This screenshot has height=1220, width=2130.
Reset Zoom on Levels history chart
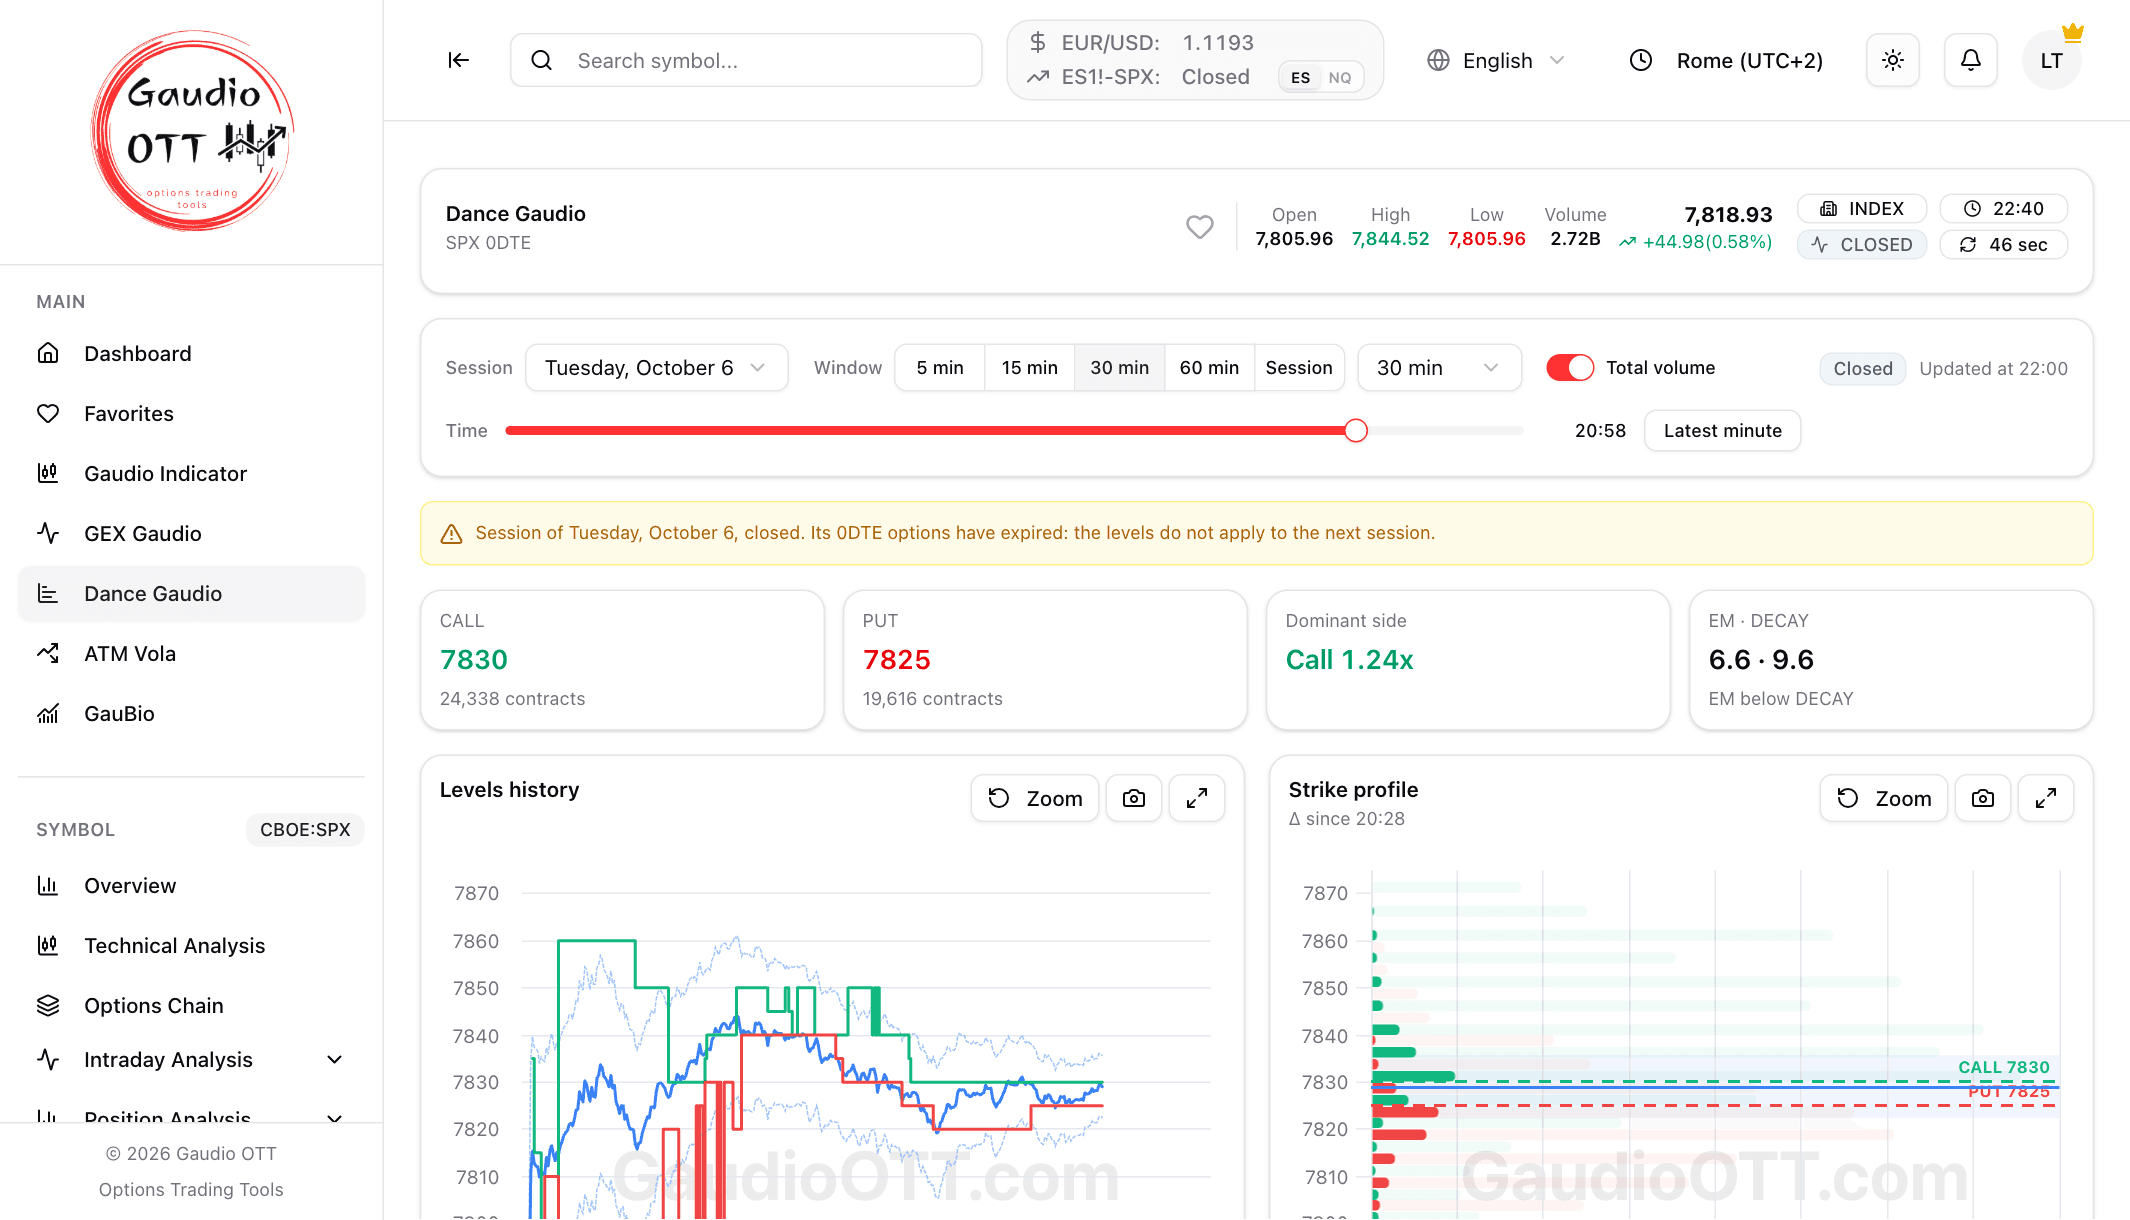(x=1035, y=798)
